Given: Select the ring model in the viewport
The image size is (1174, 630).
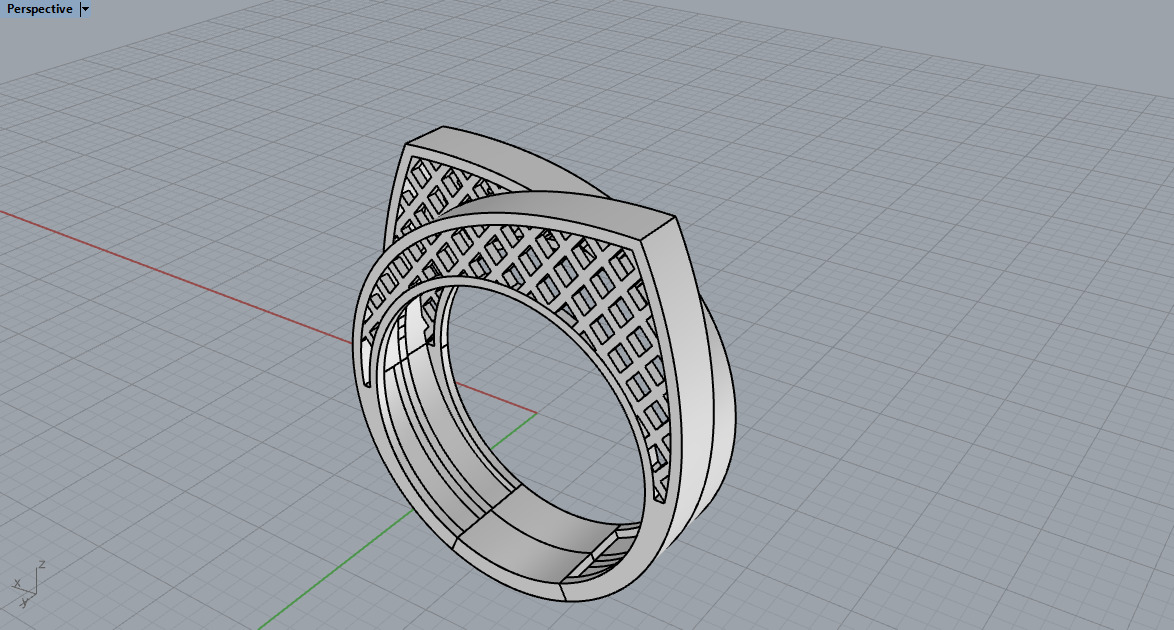Looking at the screenshot, I should pos(544,363).
